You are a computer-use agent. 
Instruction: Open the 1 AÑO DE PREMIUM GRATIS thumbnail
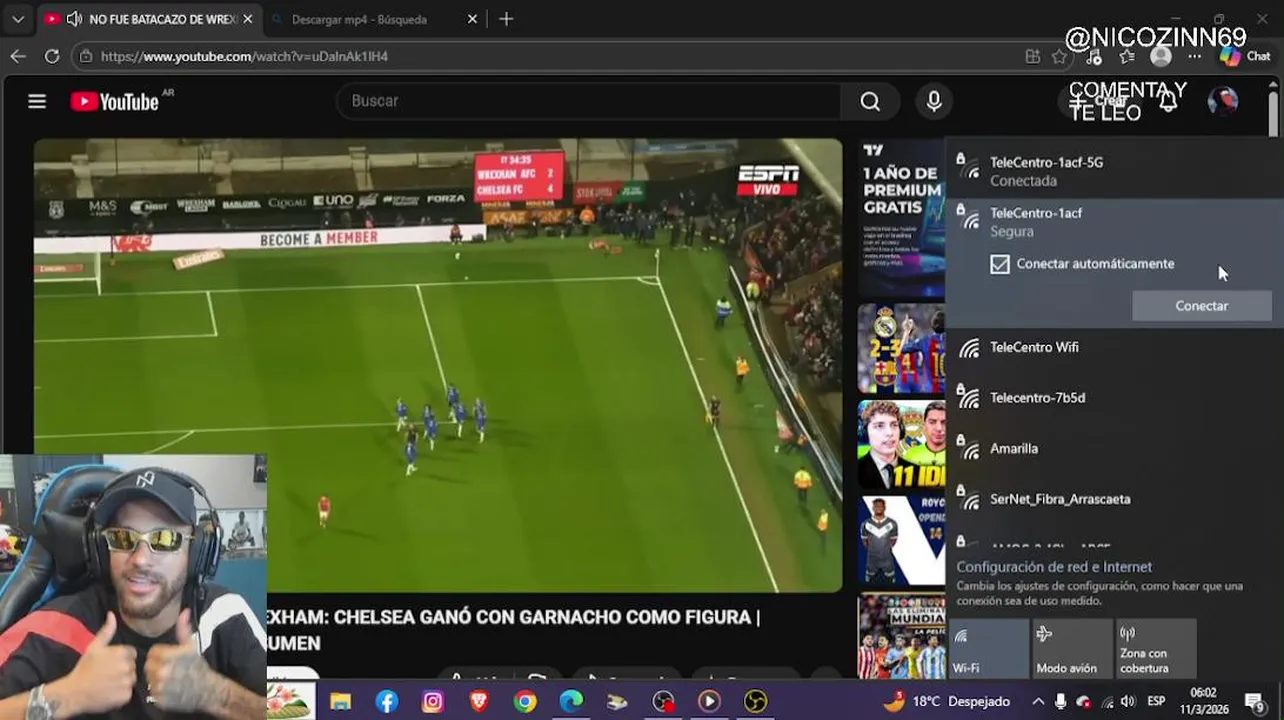coord(901,217)
